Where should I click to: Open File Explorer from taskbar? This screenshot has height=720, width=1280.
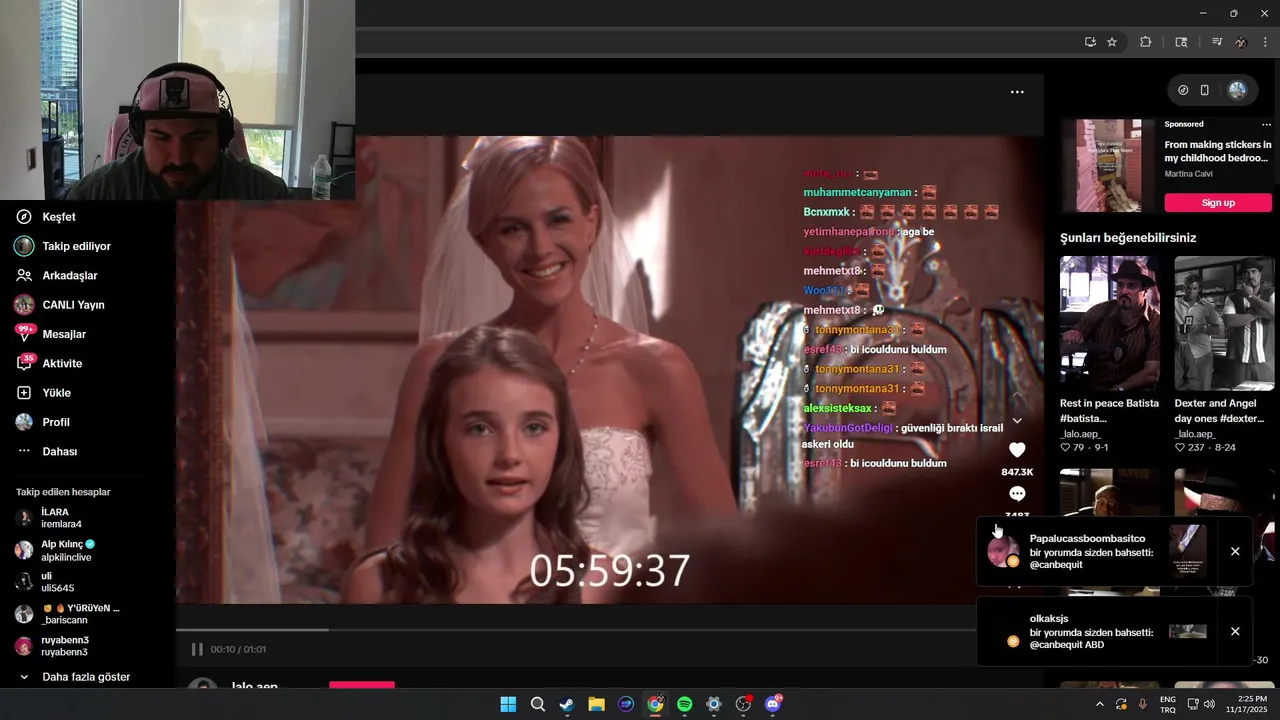596,704
